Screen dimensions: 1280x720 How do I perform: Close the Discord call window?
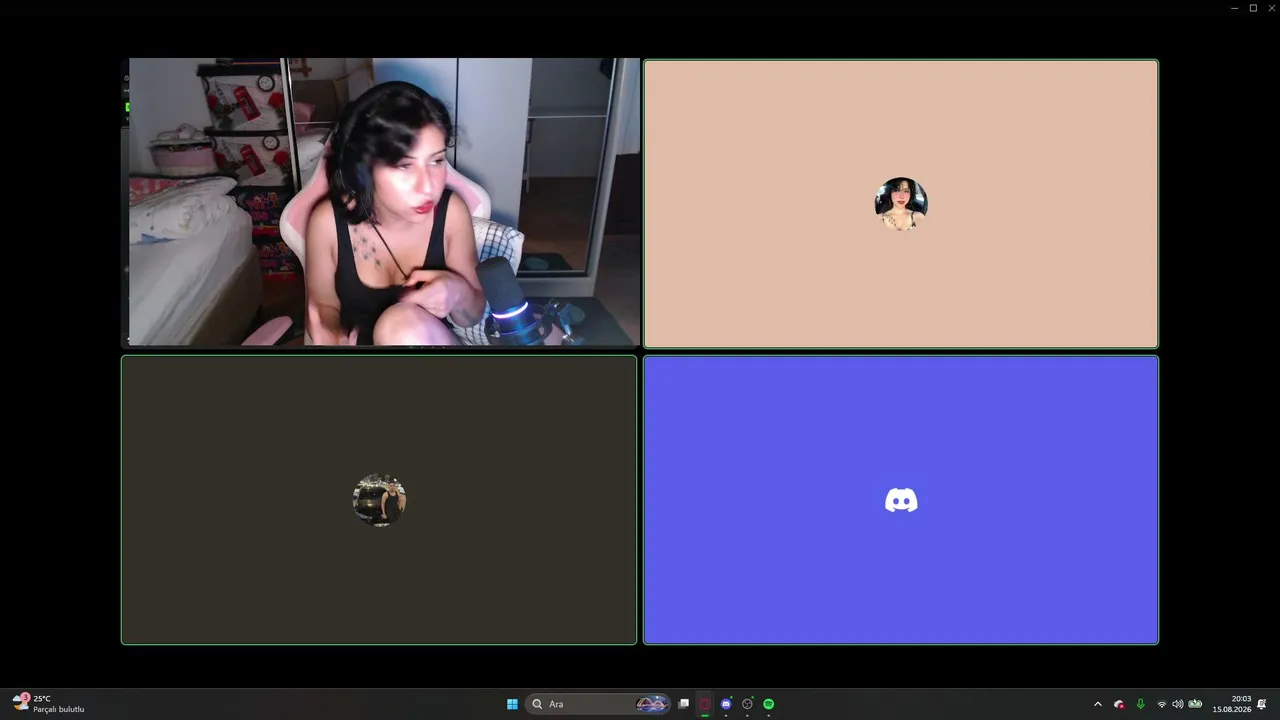pos(1272,8)
